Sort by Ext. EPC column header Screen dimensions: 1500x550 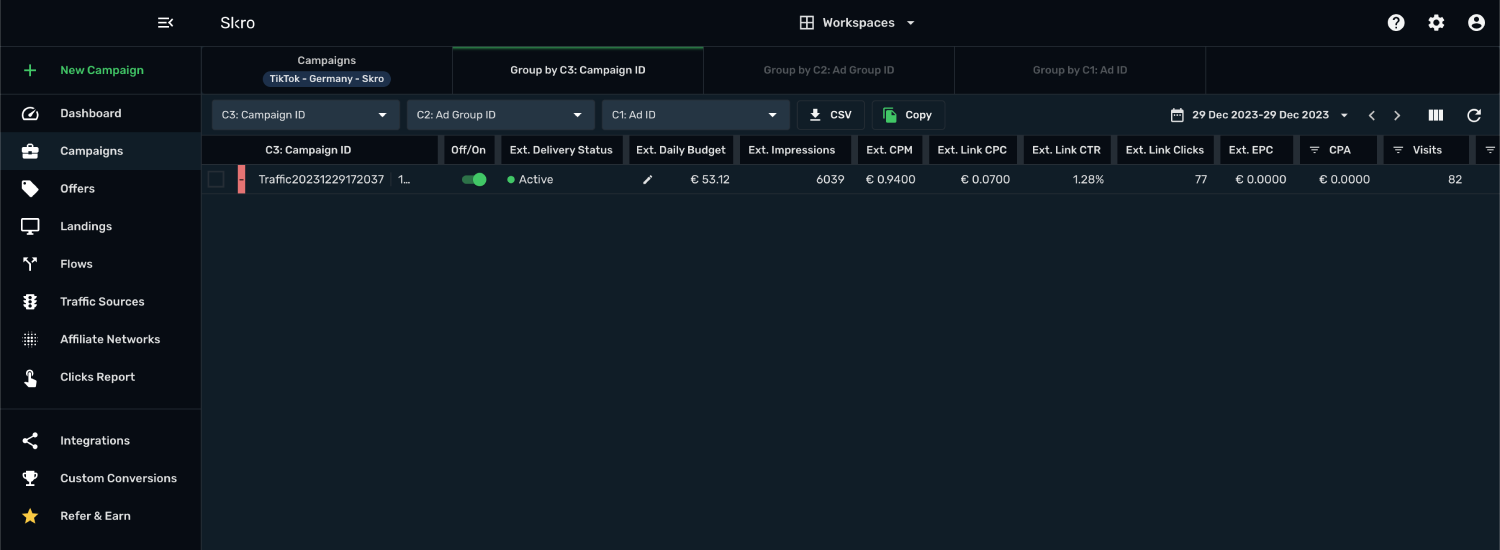click(x=1252, y=150)
